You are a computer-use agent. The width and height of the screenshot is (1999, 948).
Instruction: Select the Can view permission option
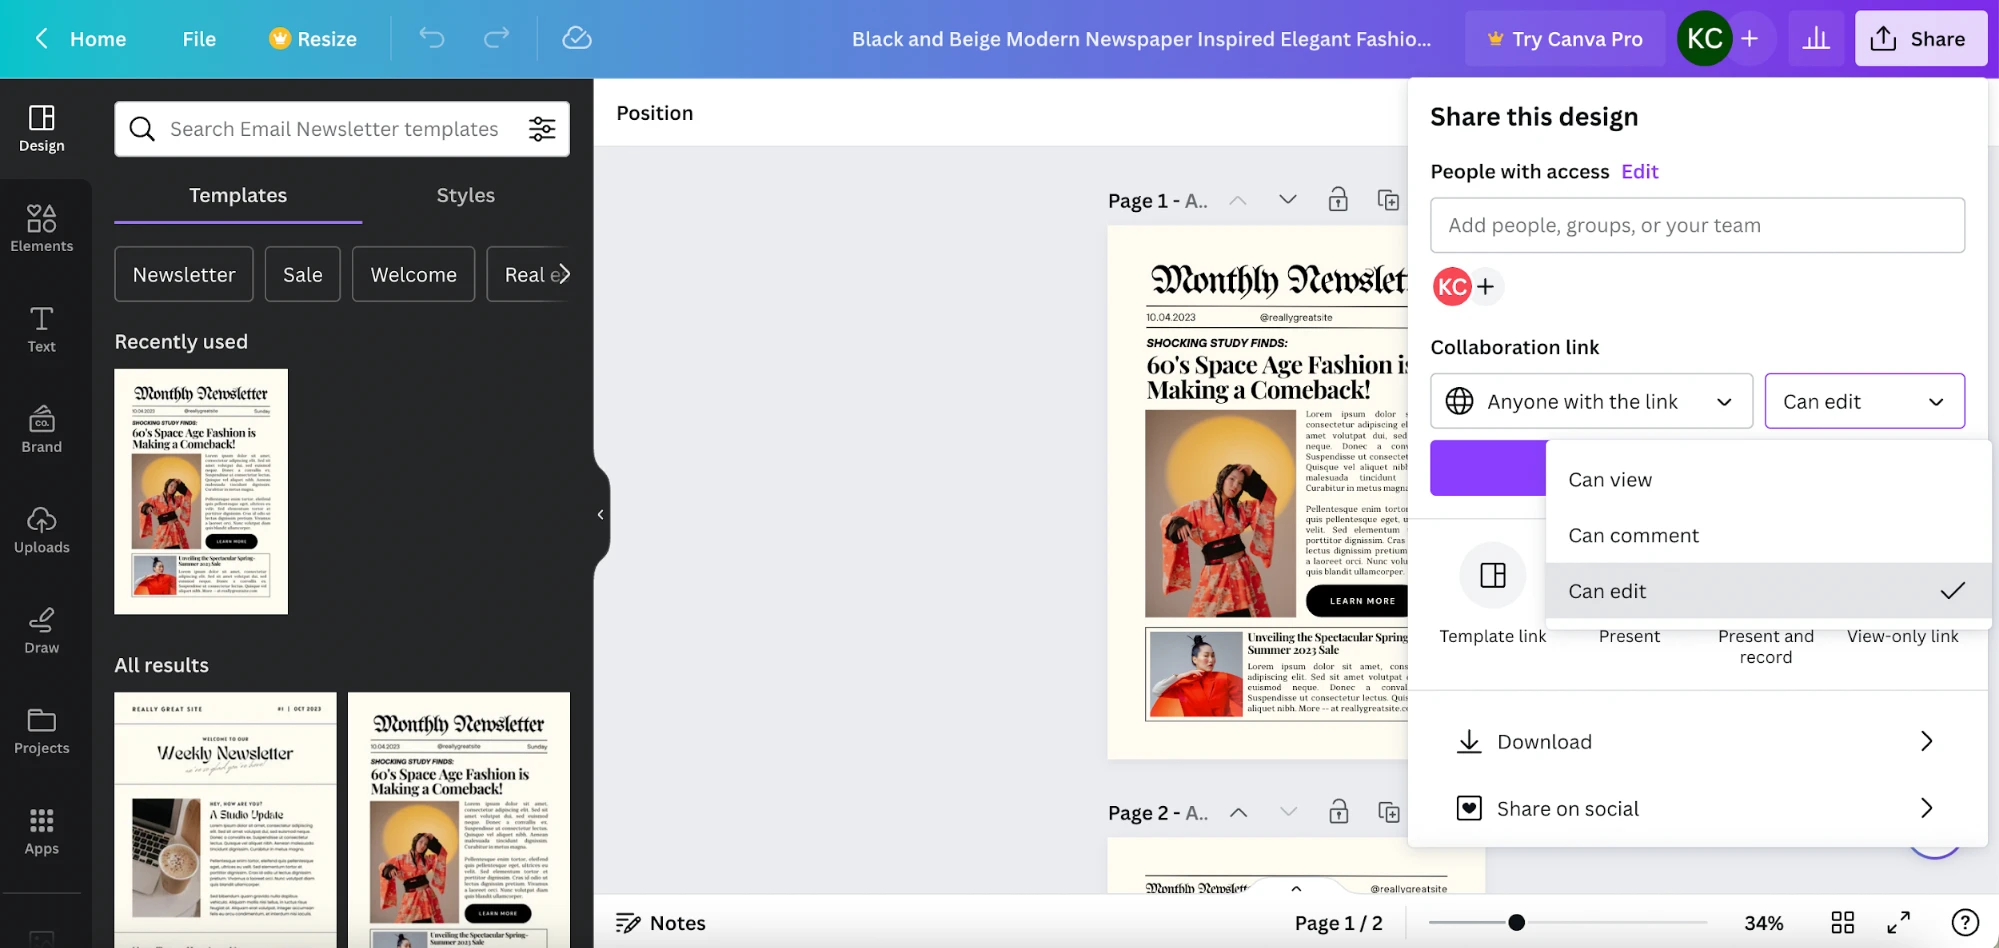click(1610, 480)
